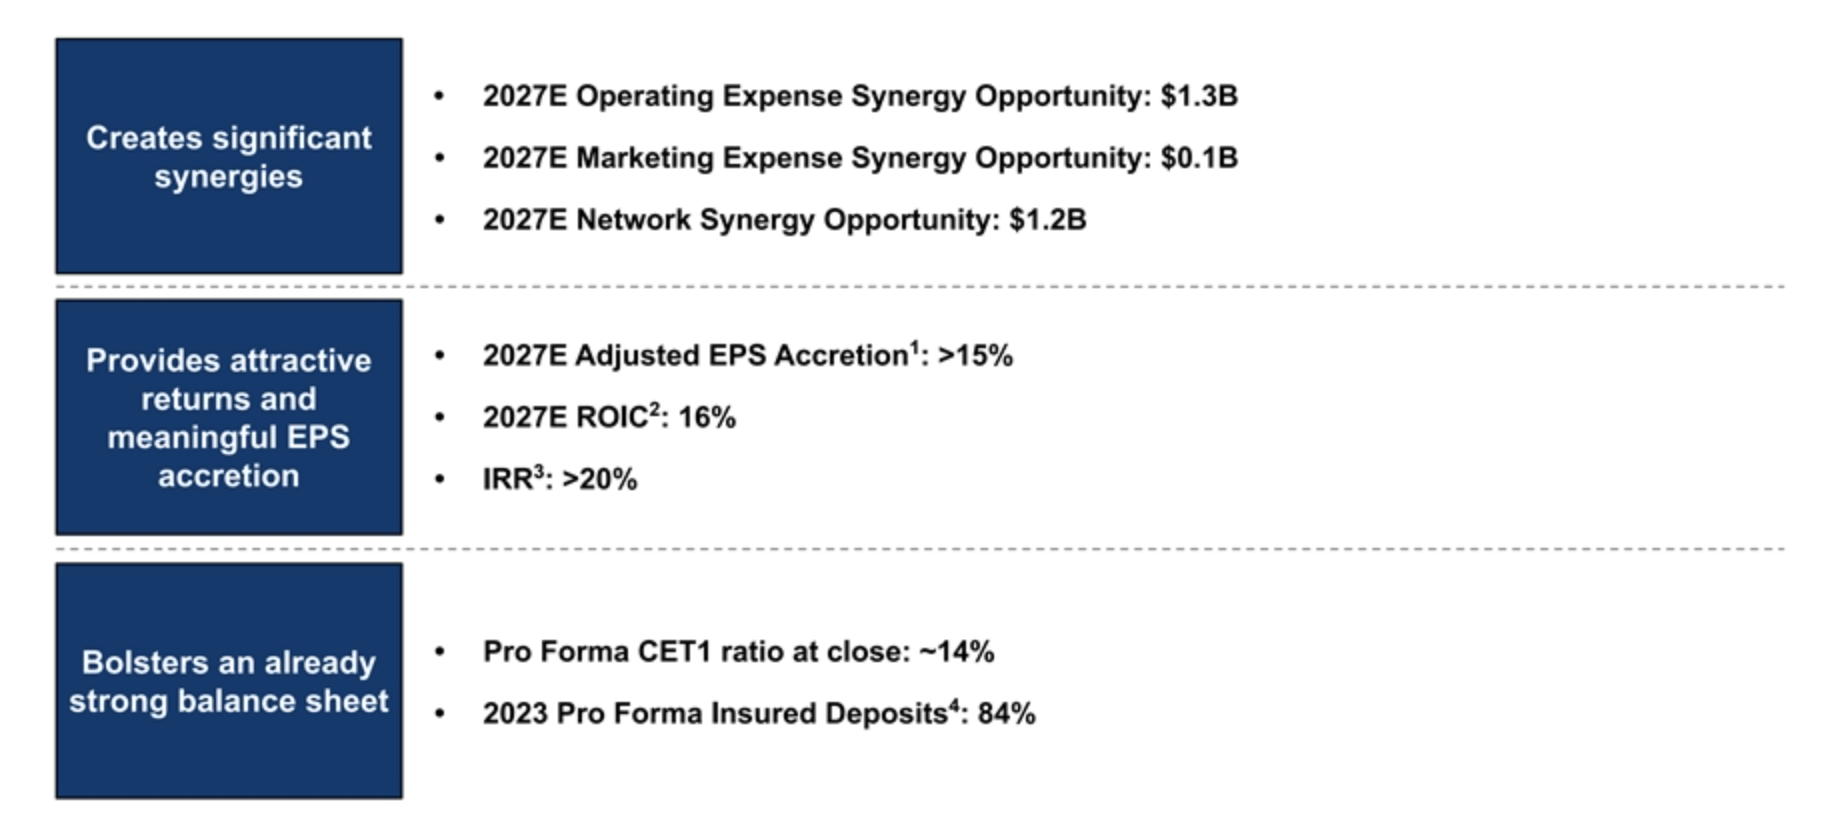
Task: Click the dashed divider below the synergies section
Action: pyautogui.click(x=920, y=287)
